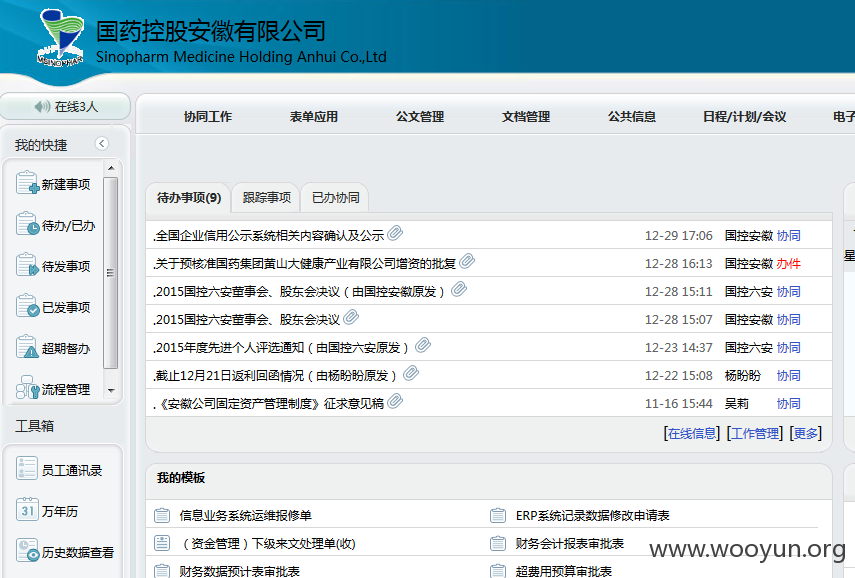855x578 pixels.
Task: Click form icon beside 超费用预算审批表
Action: pyautogui.click(x=498, y=571)
